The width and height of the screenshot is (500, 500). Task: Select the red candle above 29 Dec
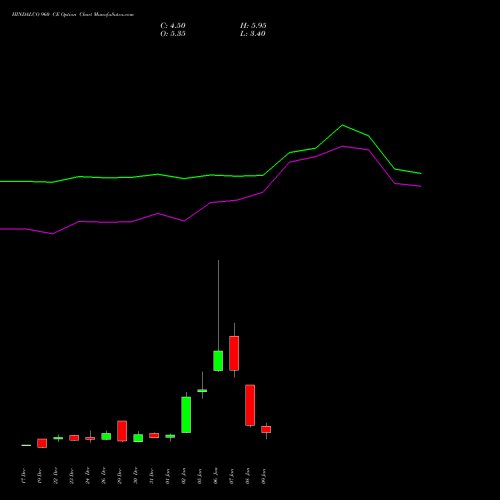122,431
